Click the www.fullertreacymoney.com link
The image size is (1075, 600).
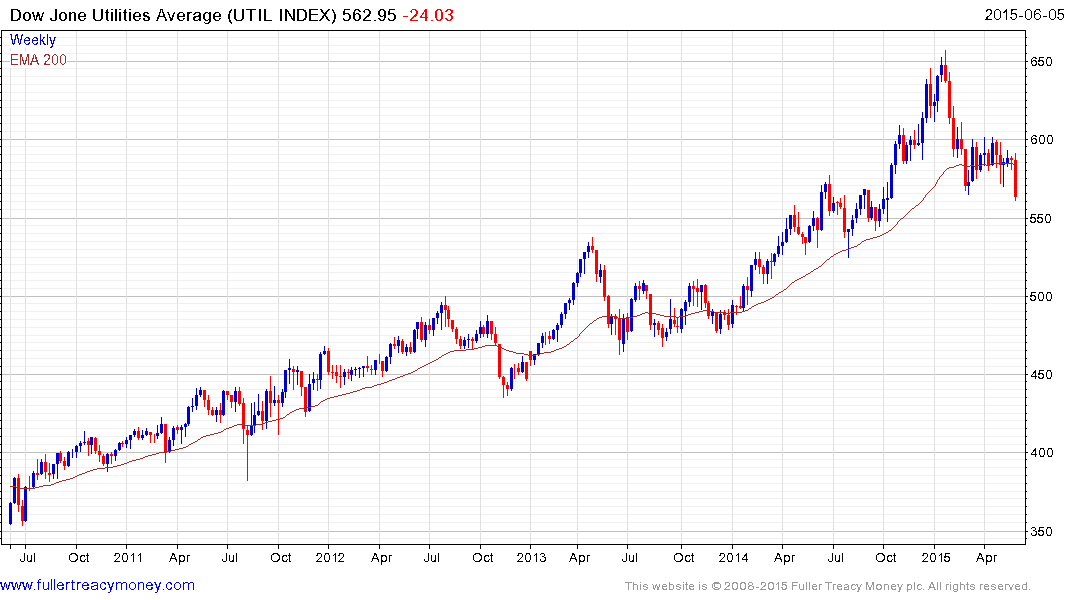pyautogui.click(x=97, y=585)
